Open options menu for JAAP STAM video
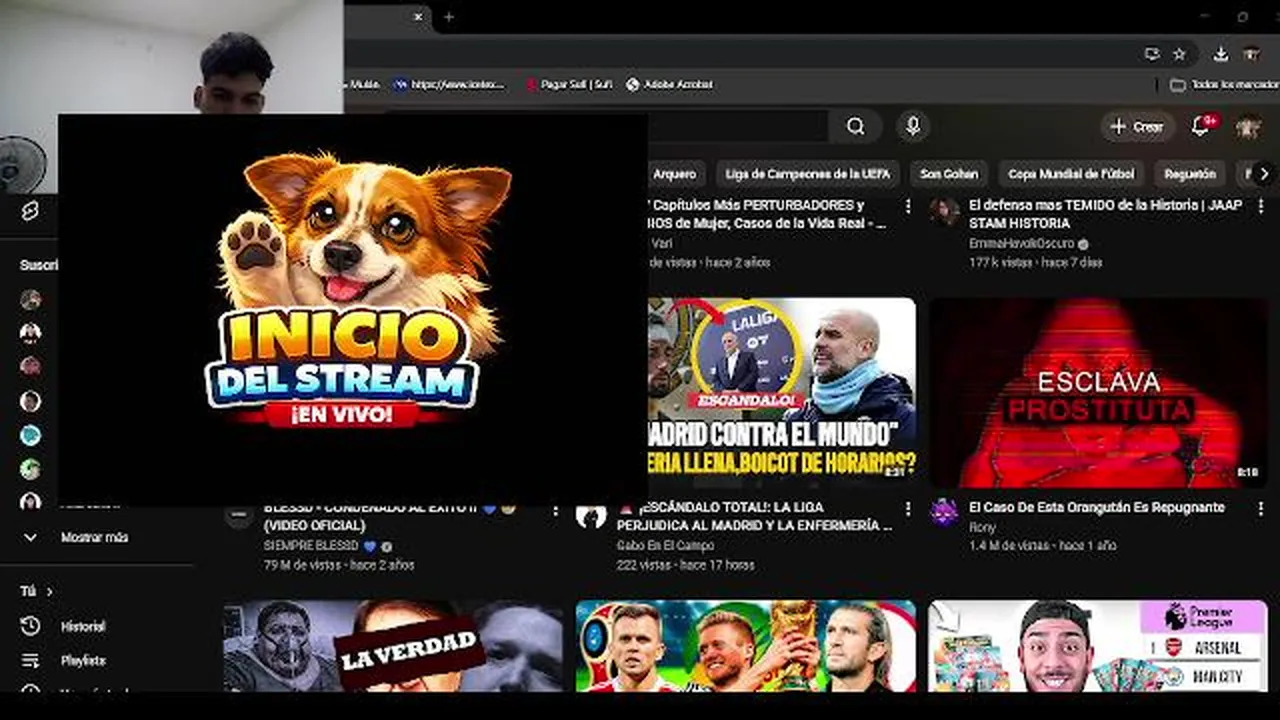 1259,206
